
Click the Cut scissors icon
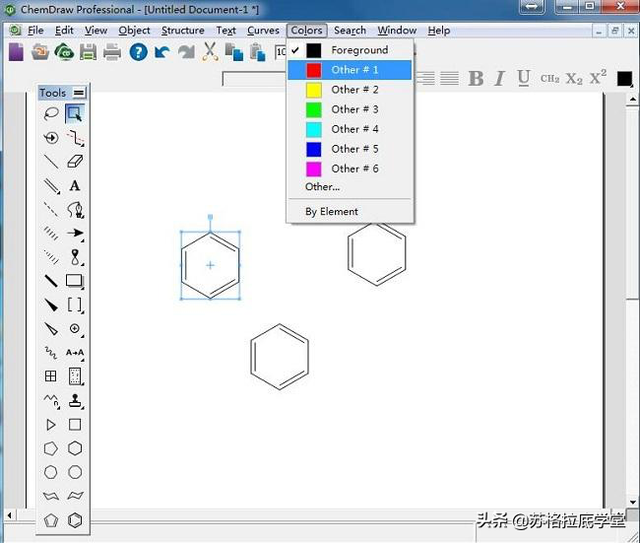pyautogui.click(x=210, y=52)
